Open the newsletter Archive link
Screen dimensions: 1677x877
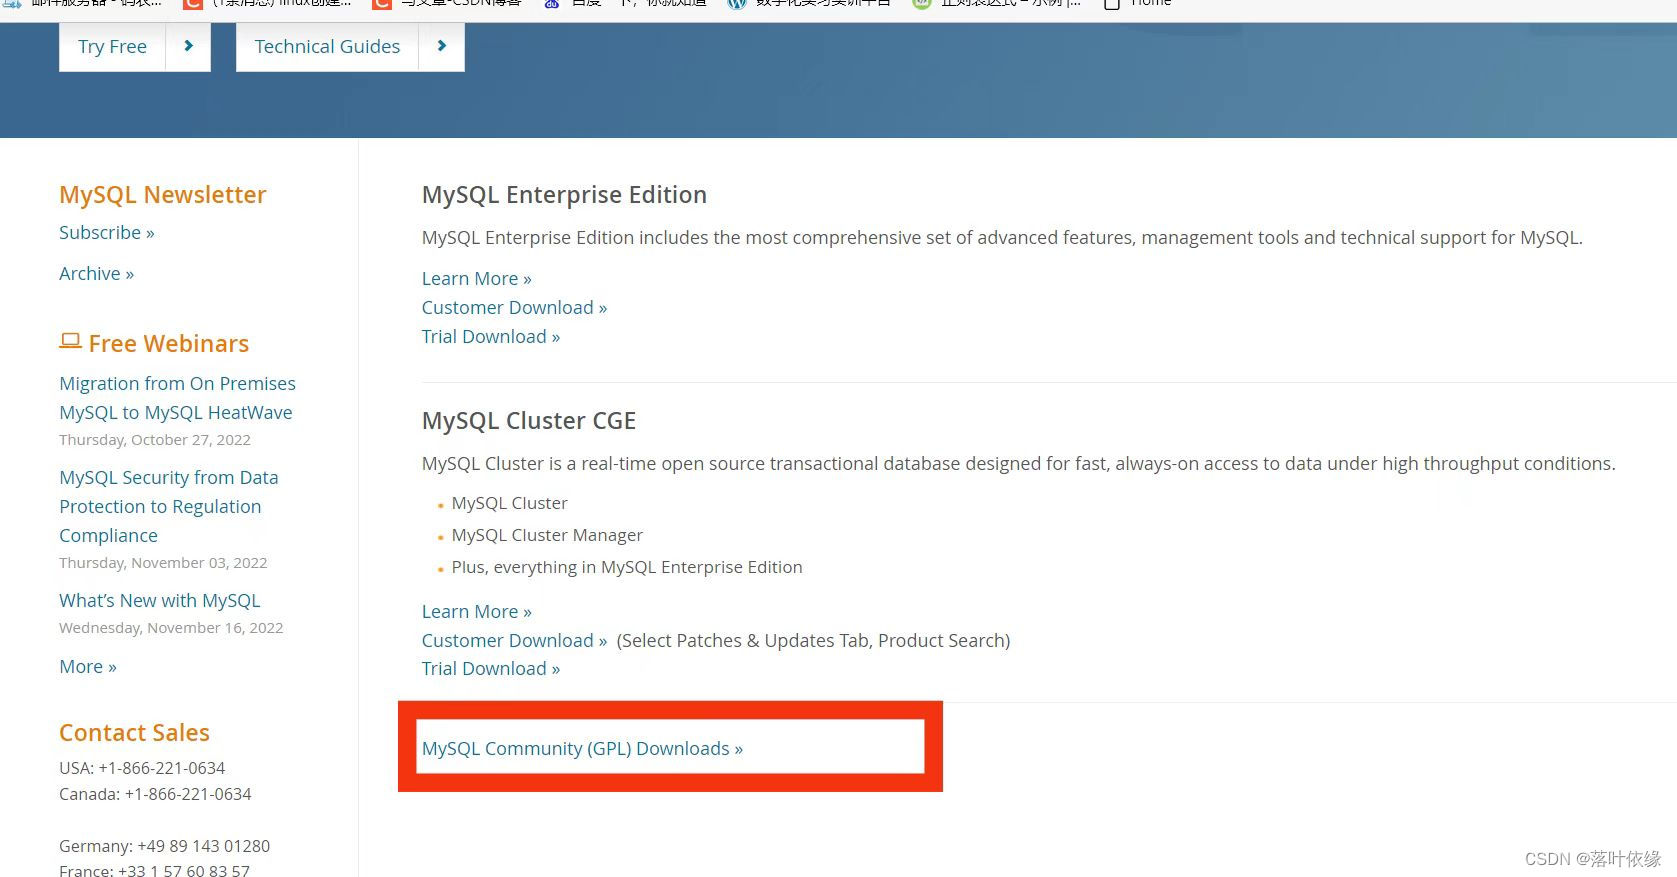coord(96,274)
